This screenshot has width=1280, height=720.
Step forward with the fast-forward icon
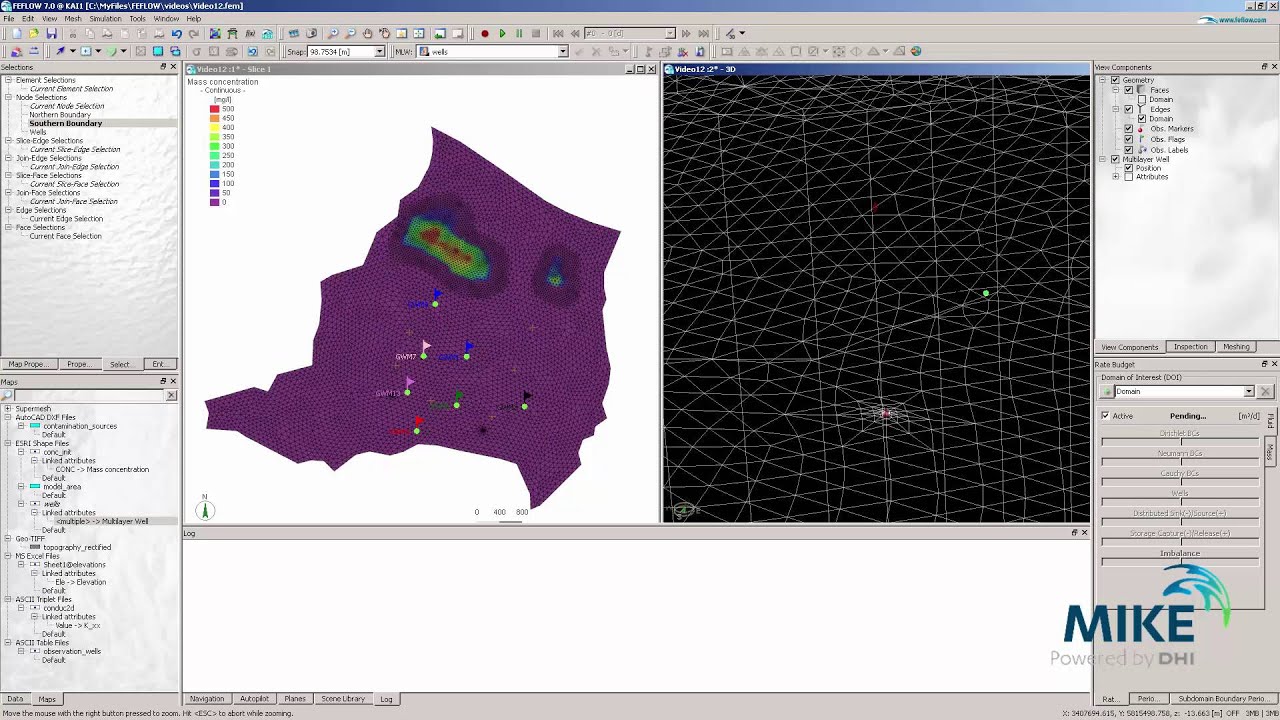(x=686, y=33)
